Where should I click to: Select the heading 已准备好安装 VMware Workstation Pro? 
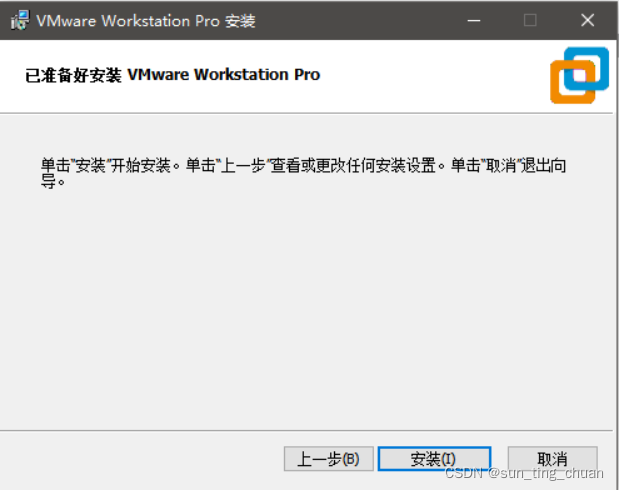(x=172, y=75)
